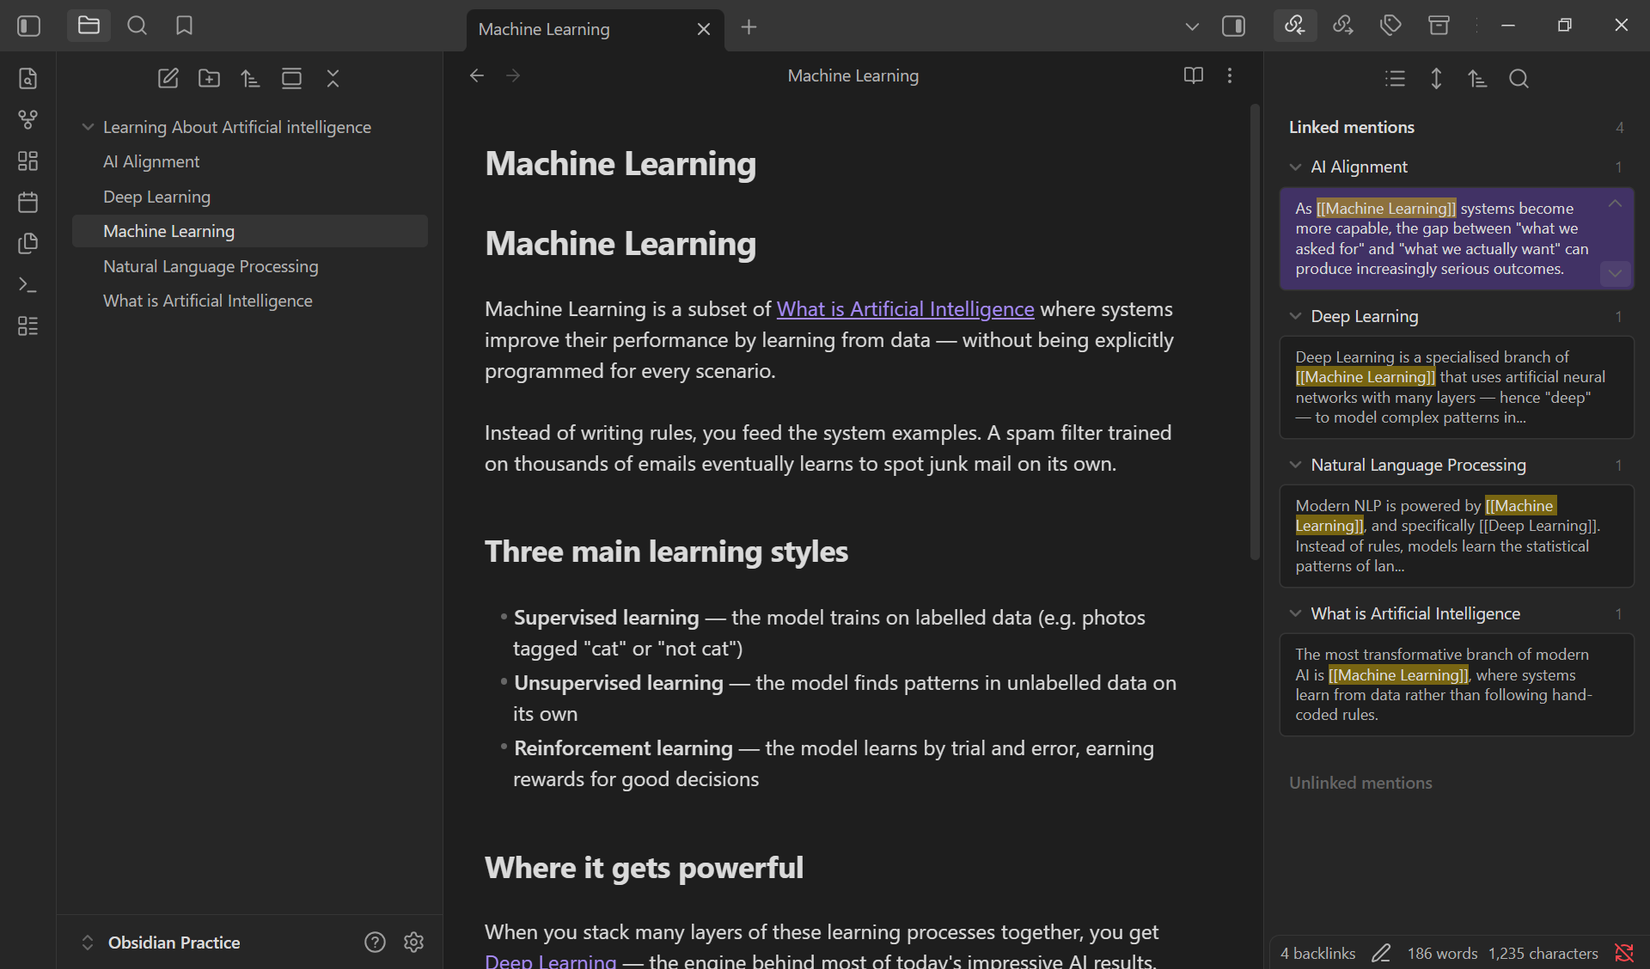Image resolution: width=1650 pixels, height=969 pixels.
Task: Open the Natural Language Processing note
Action: (x=210, y=266)
